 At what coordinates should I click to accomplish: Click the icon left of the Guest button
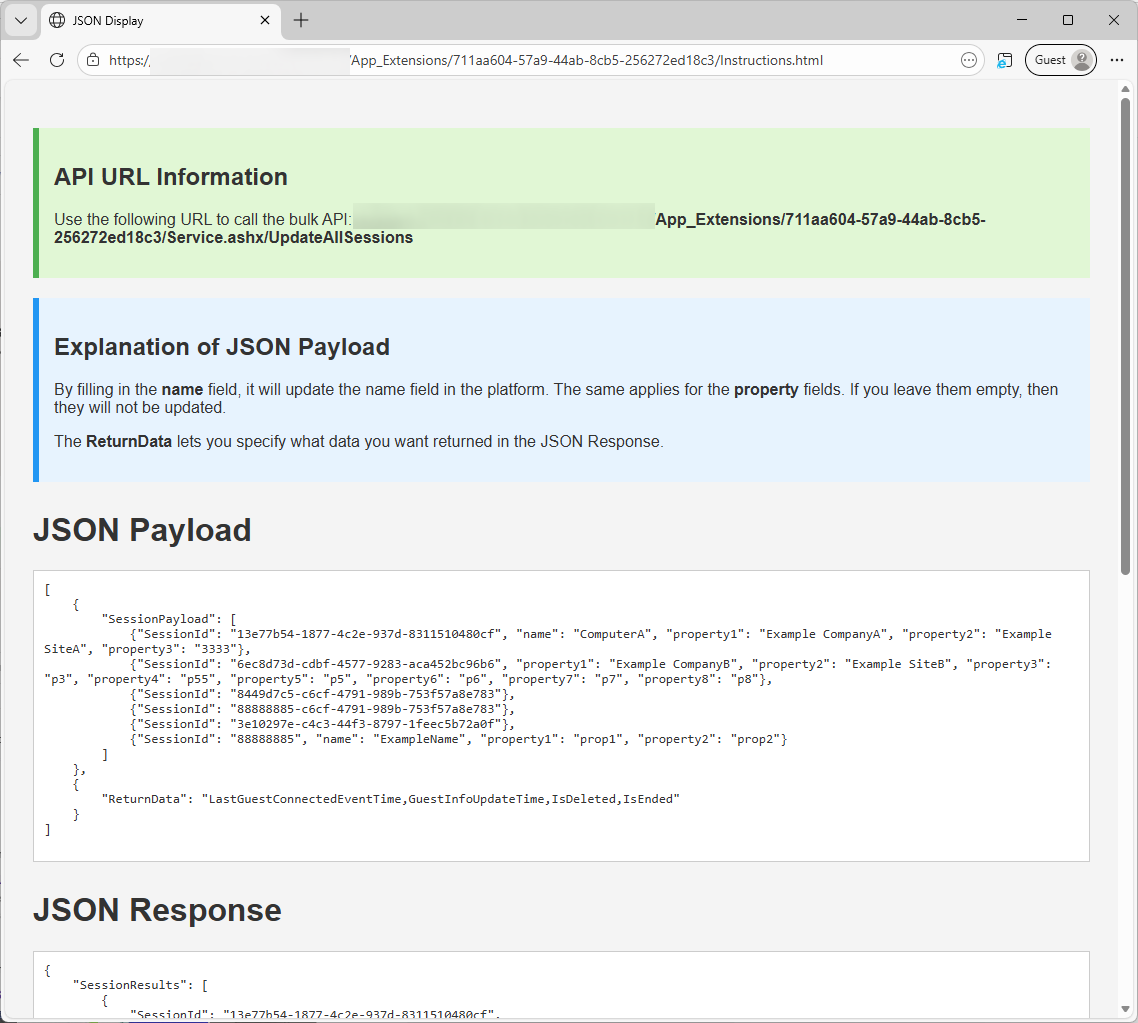(x=1004, y=60)
